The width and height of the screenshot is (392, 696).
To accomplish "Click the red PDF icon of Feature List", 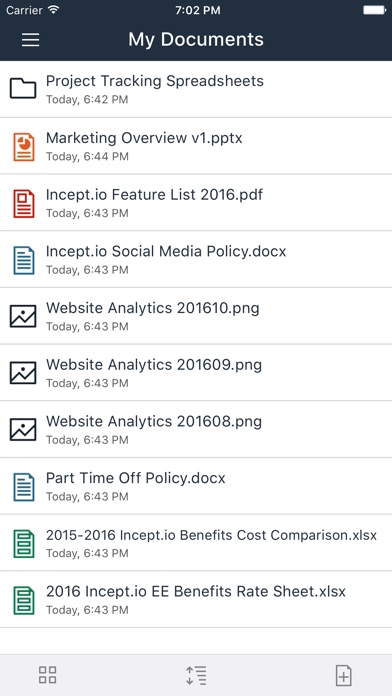I will [x=24, y=203].
